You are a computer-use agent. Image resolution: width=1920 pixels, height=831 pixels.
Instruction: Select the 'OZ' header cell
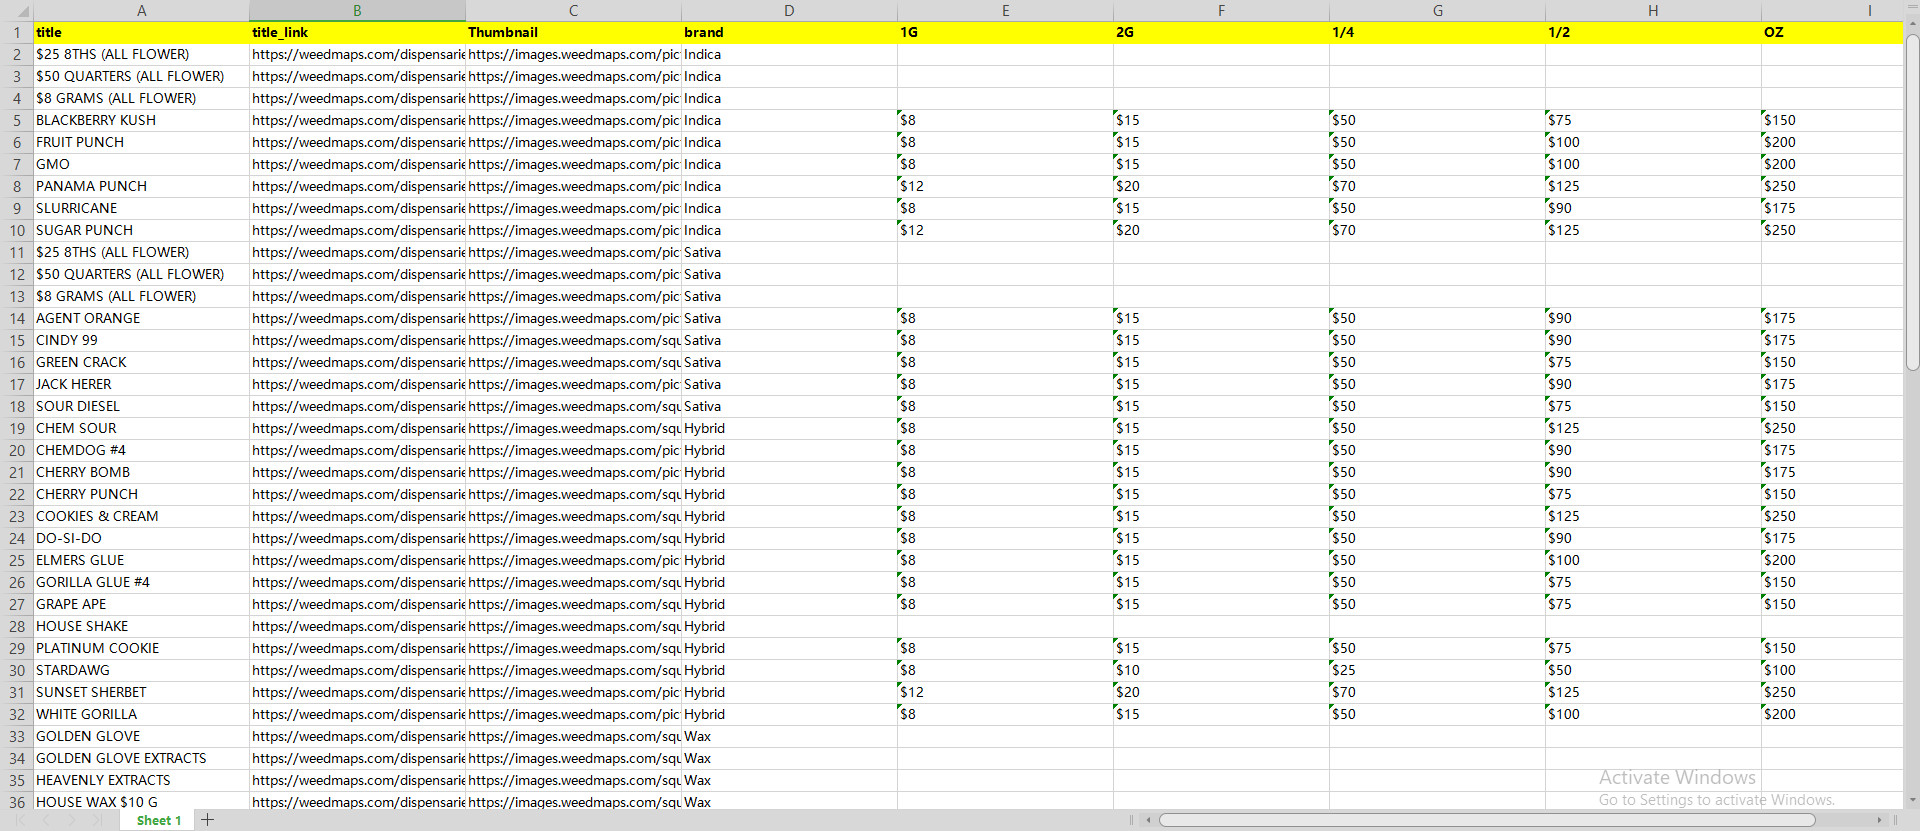(1832, 32)
